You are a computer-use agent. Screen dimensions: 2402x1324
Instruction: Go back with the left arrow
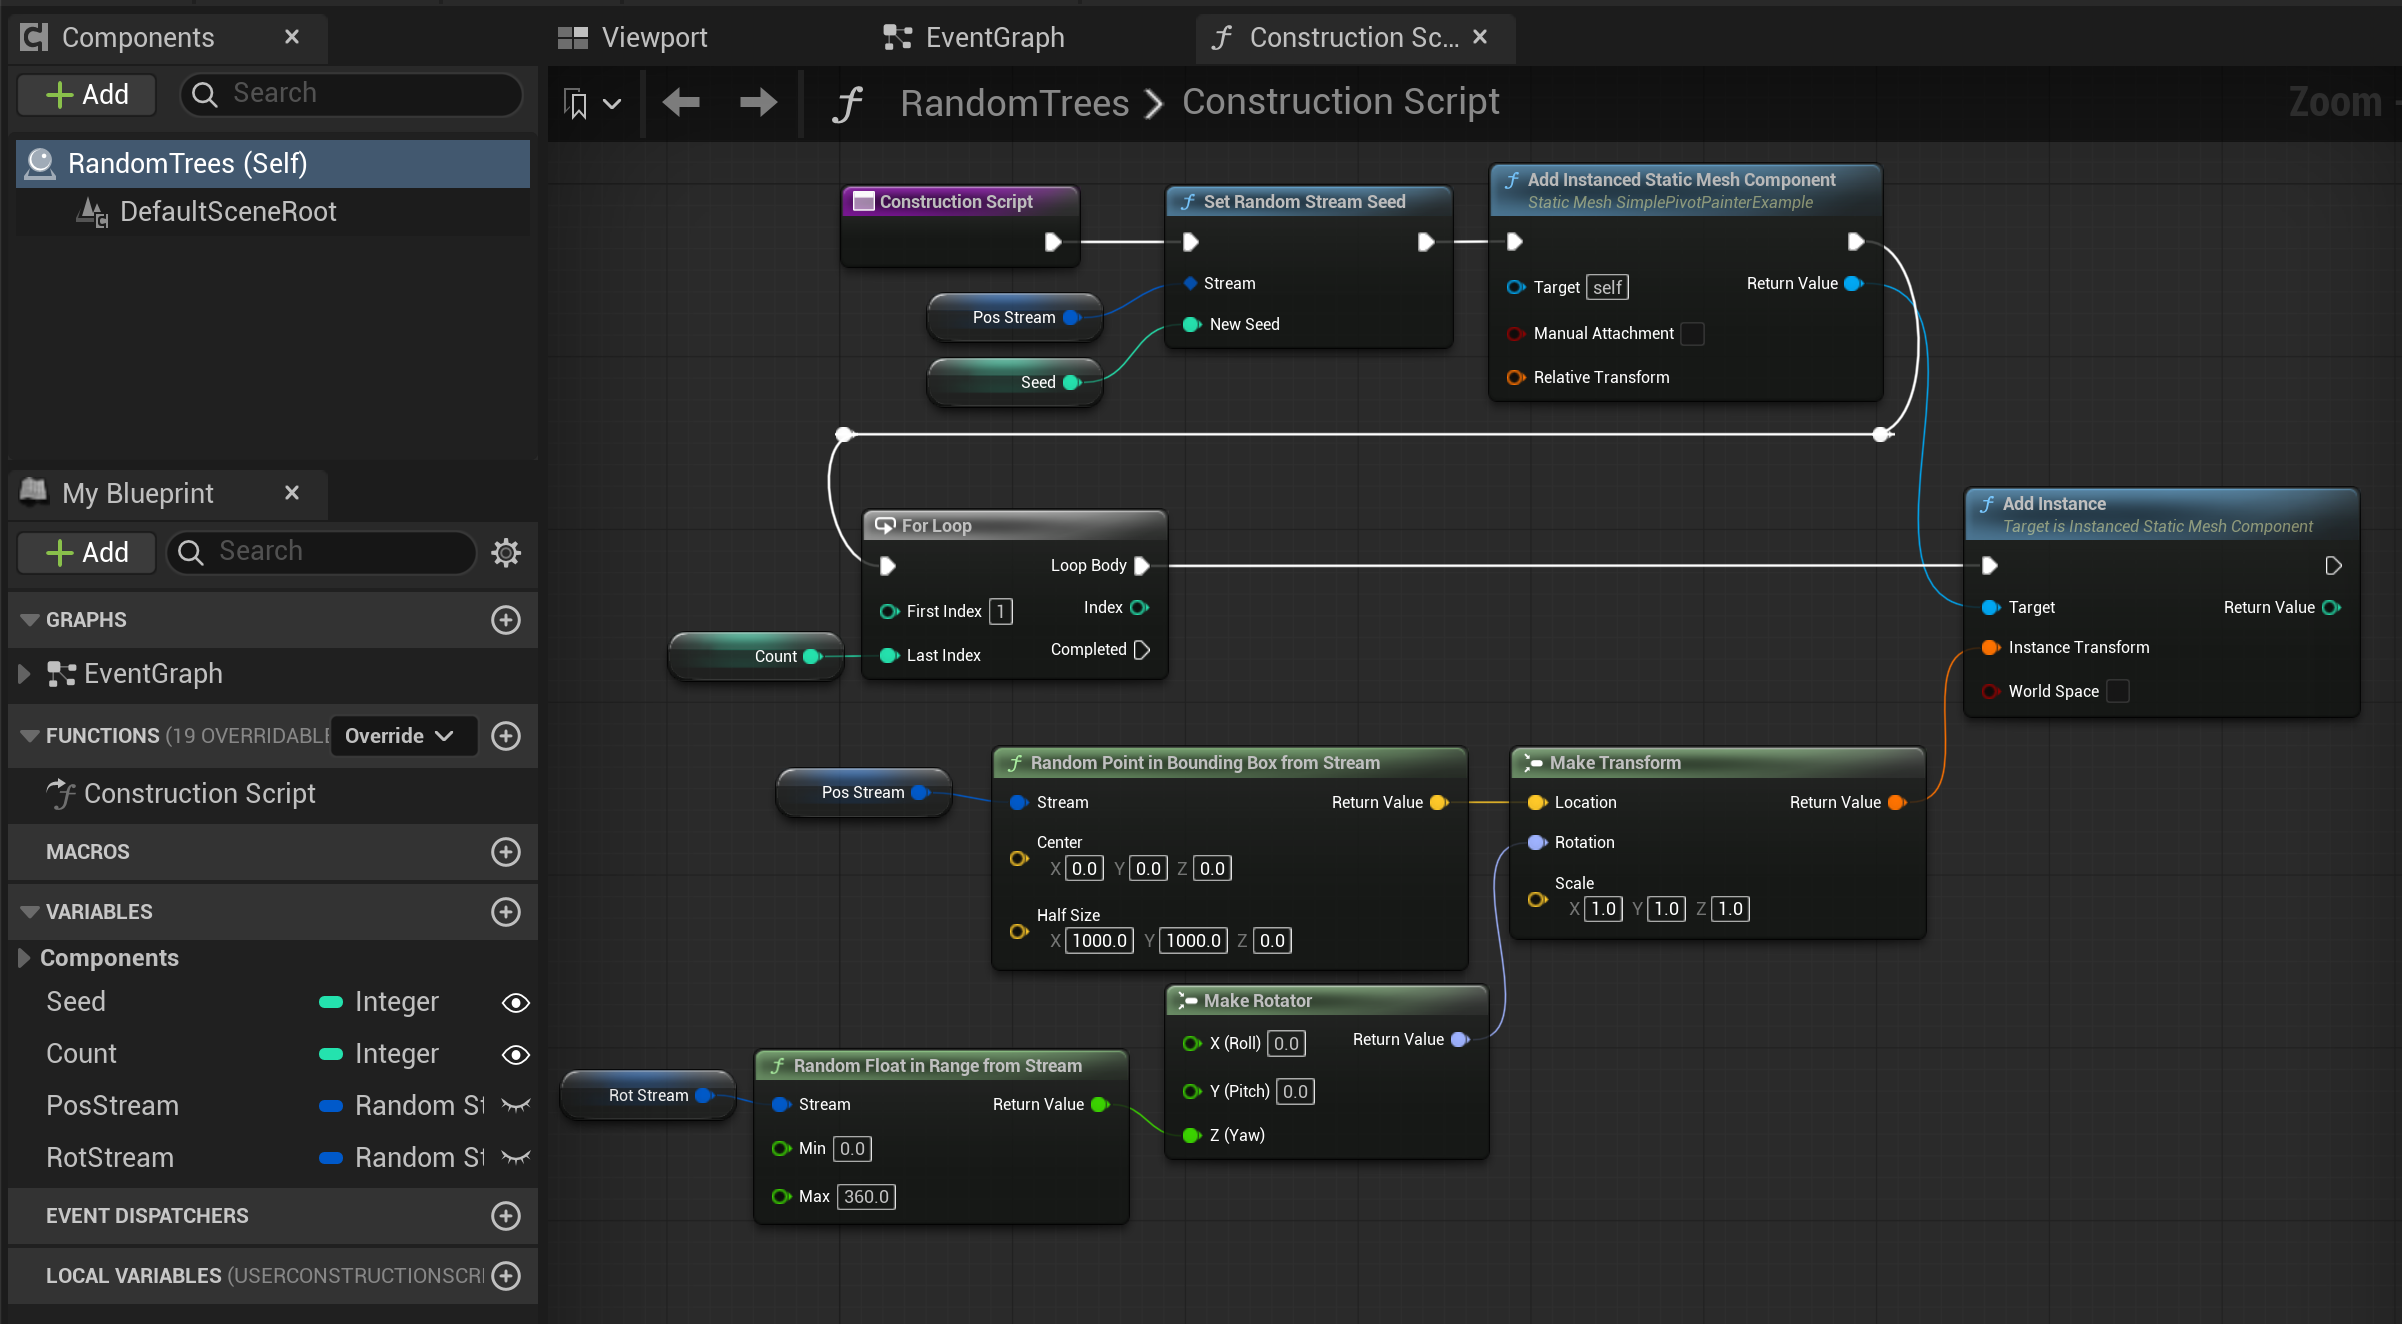pos(681,102)
